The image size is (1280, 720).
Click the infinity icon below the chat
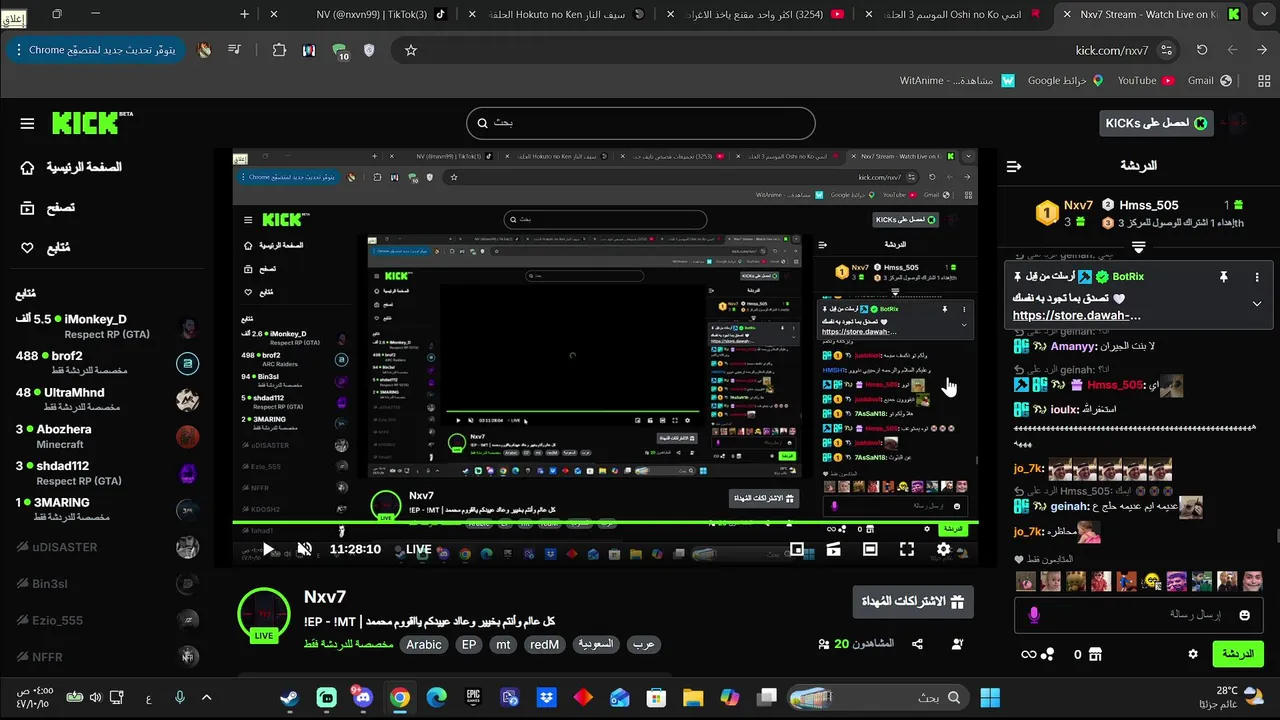pos(1027,654)
